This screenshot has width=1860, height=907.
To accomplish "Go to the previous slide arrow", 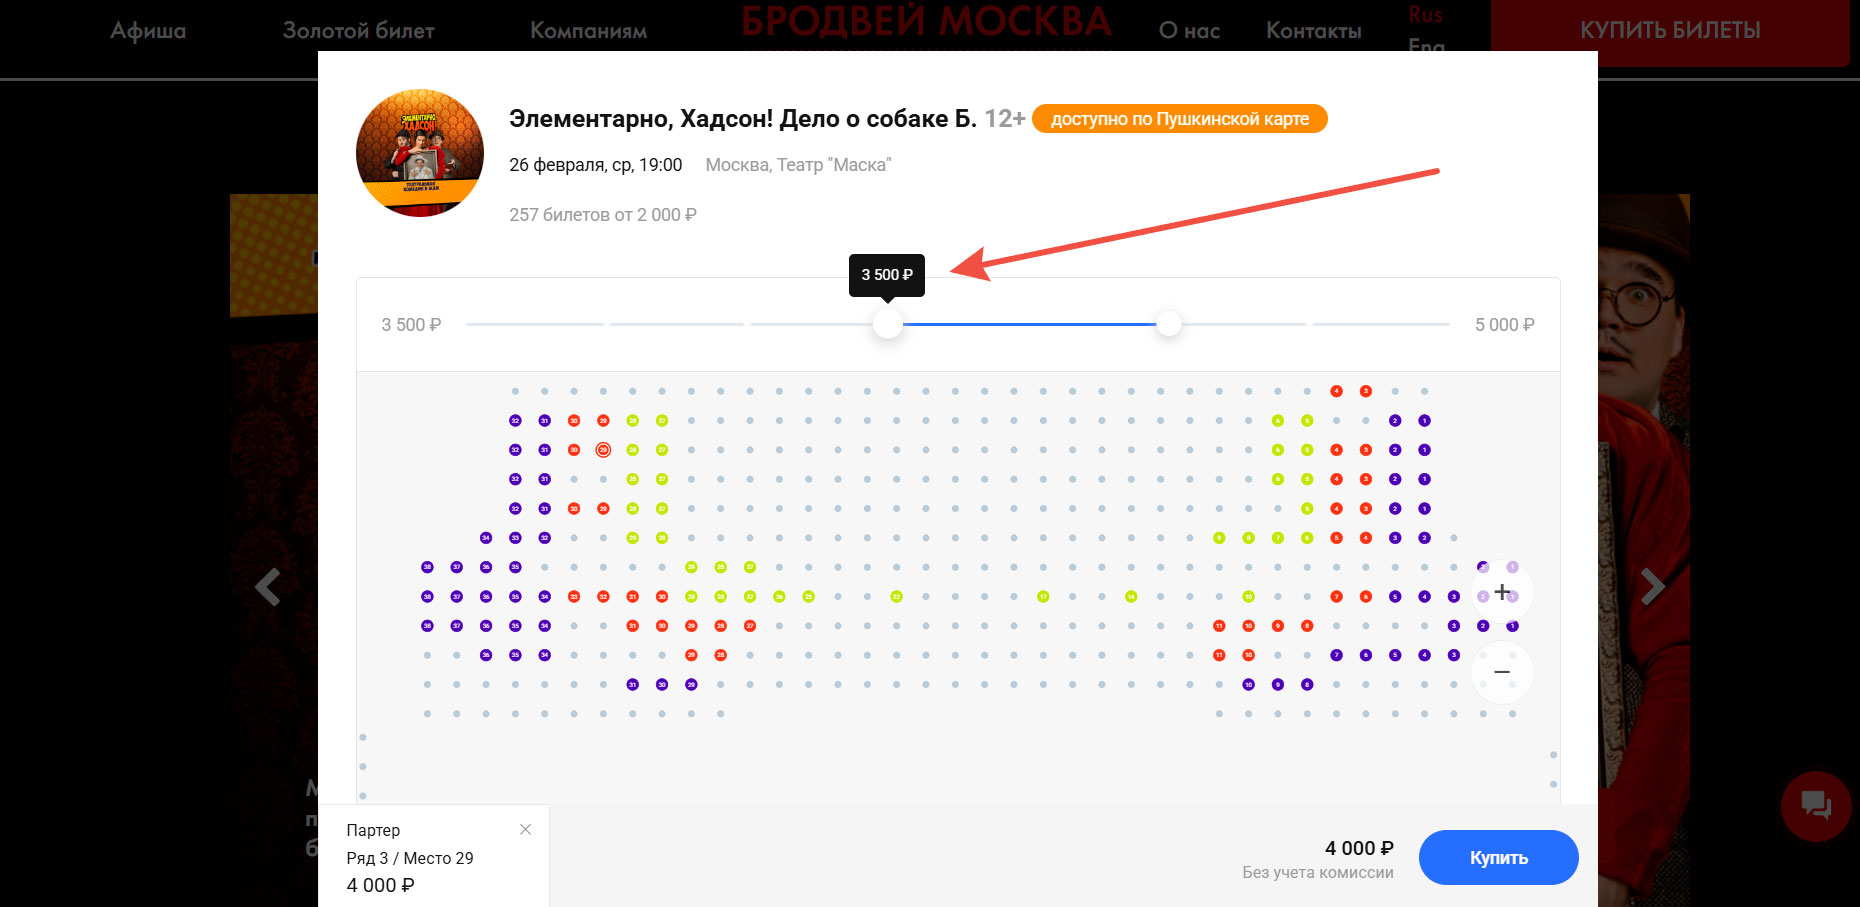I will point(267,587).
